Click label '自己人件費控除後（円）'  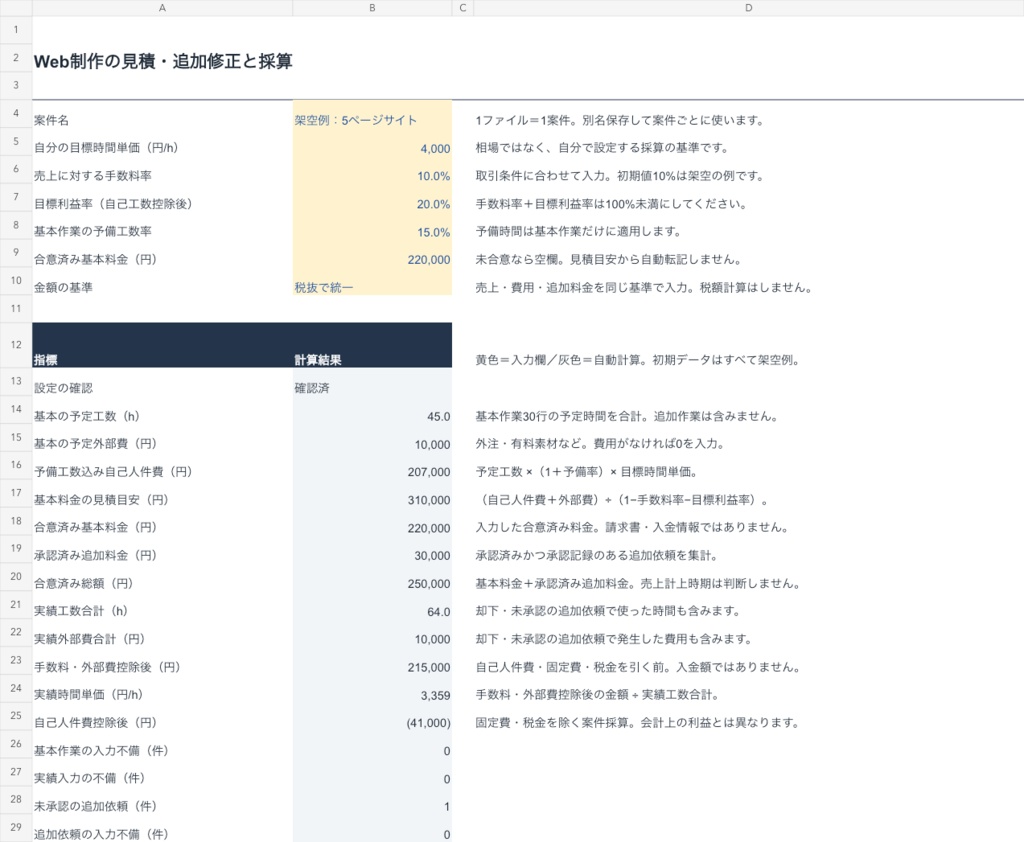95,722
